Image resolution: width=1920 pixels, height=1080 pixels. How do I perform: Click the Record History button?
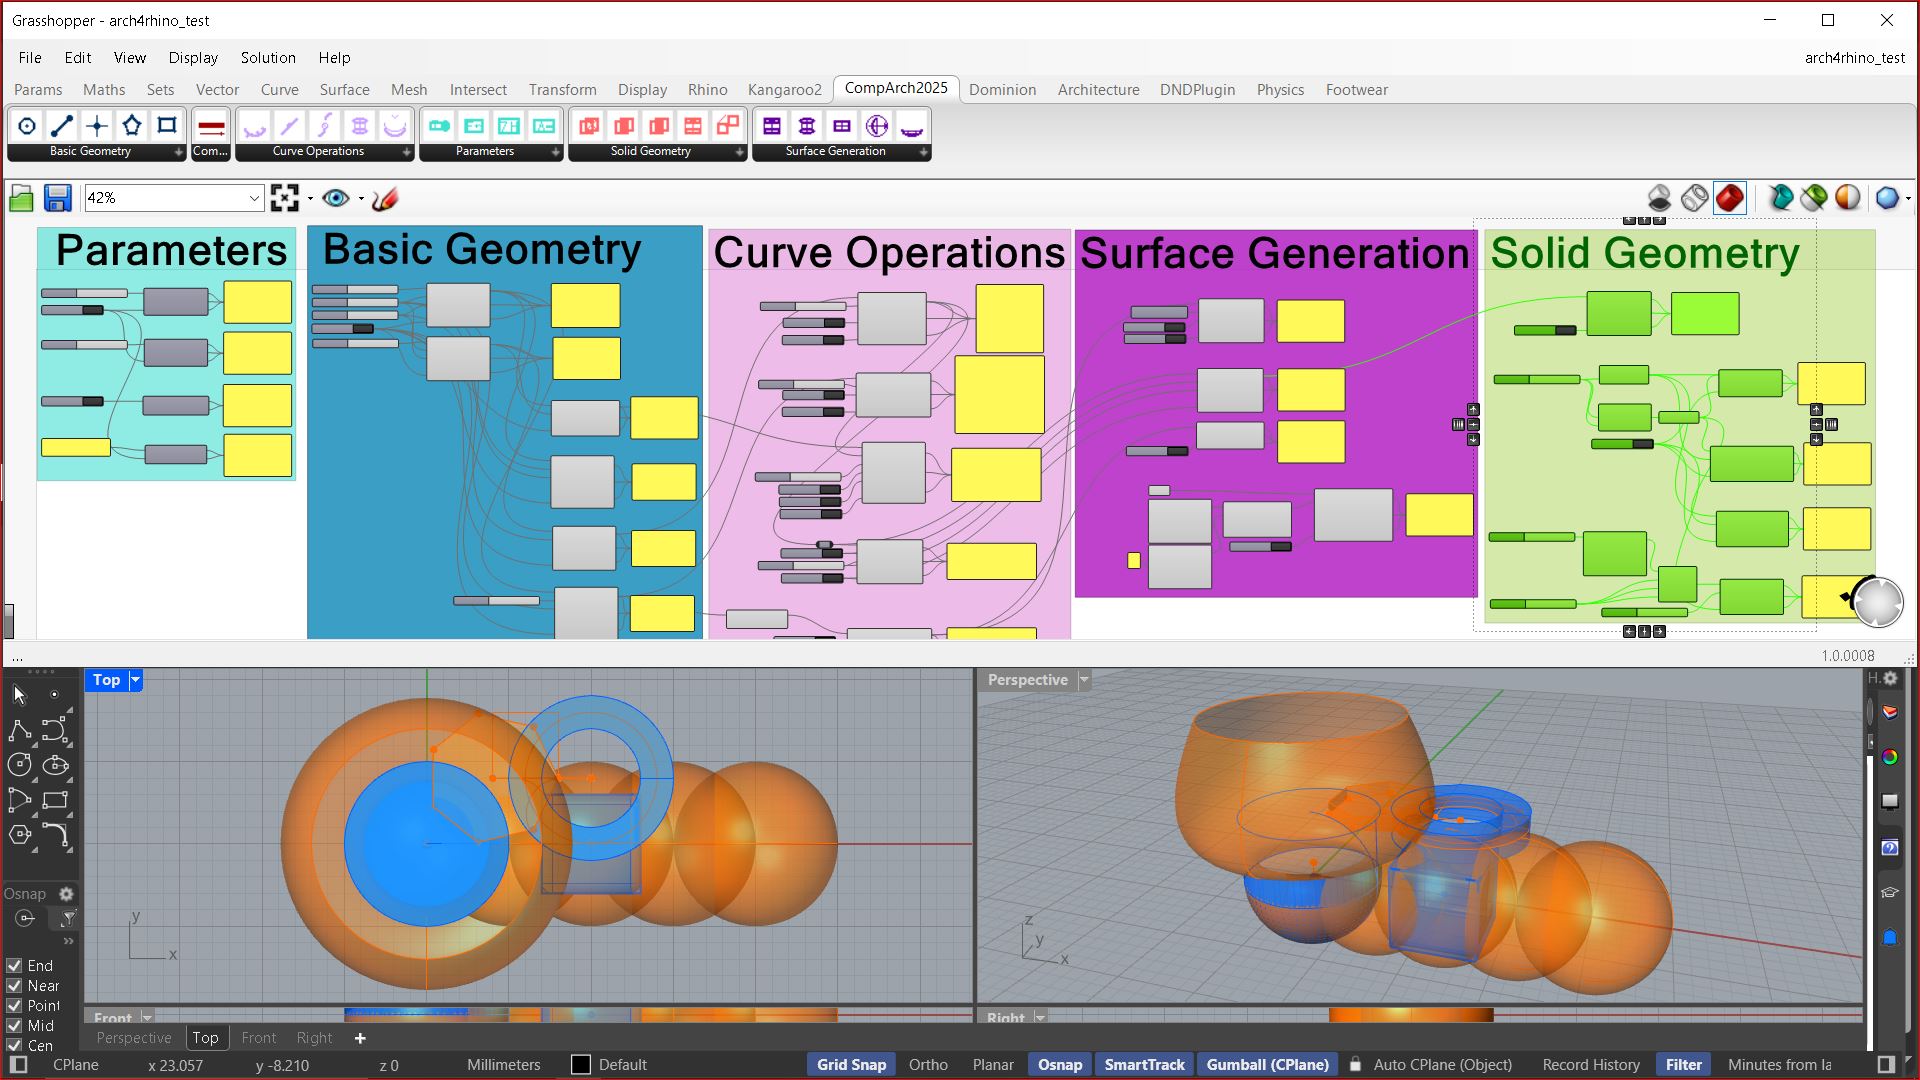pyautogui.click(x=1590, y=1065)
